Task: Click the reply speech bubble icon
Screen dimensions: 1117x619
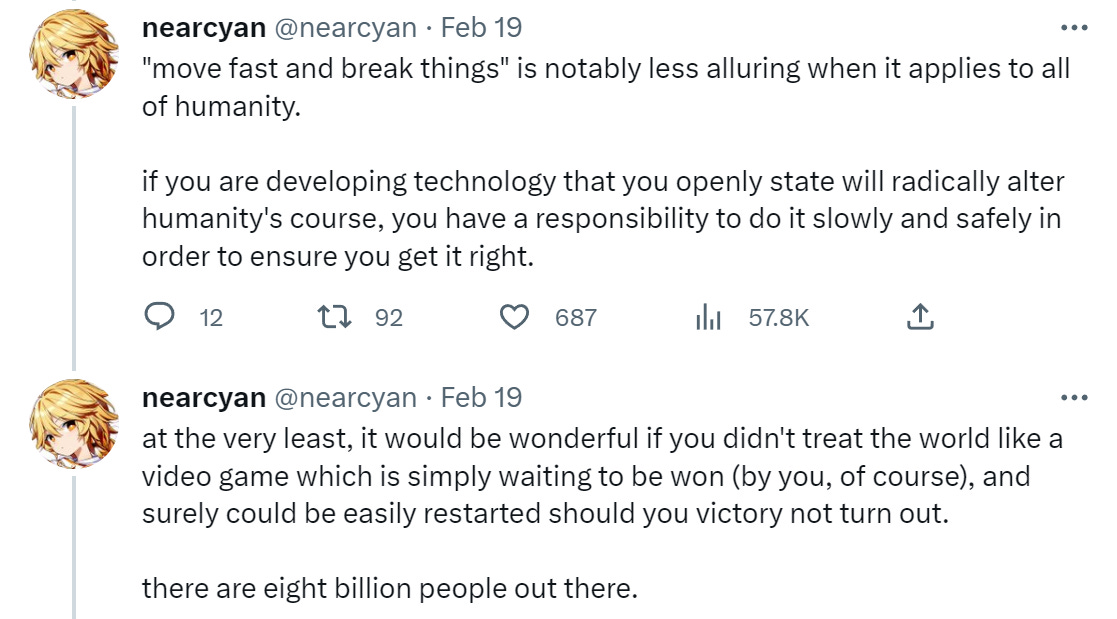Action: 160,317
